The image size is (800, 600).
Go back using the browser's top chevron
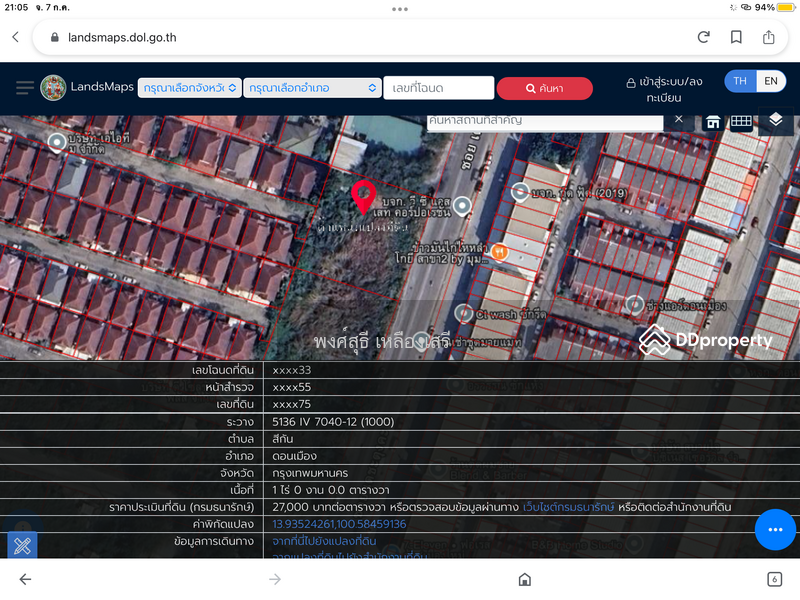tap(16, 37)
